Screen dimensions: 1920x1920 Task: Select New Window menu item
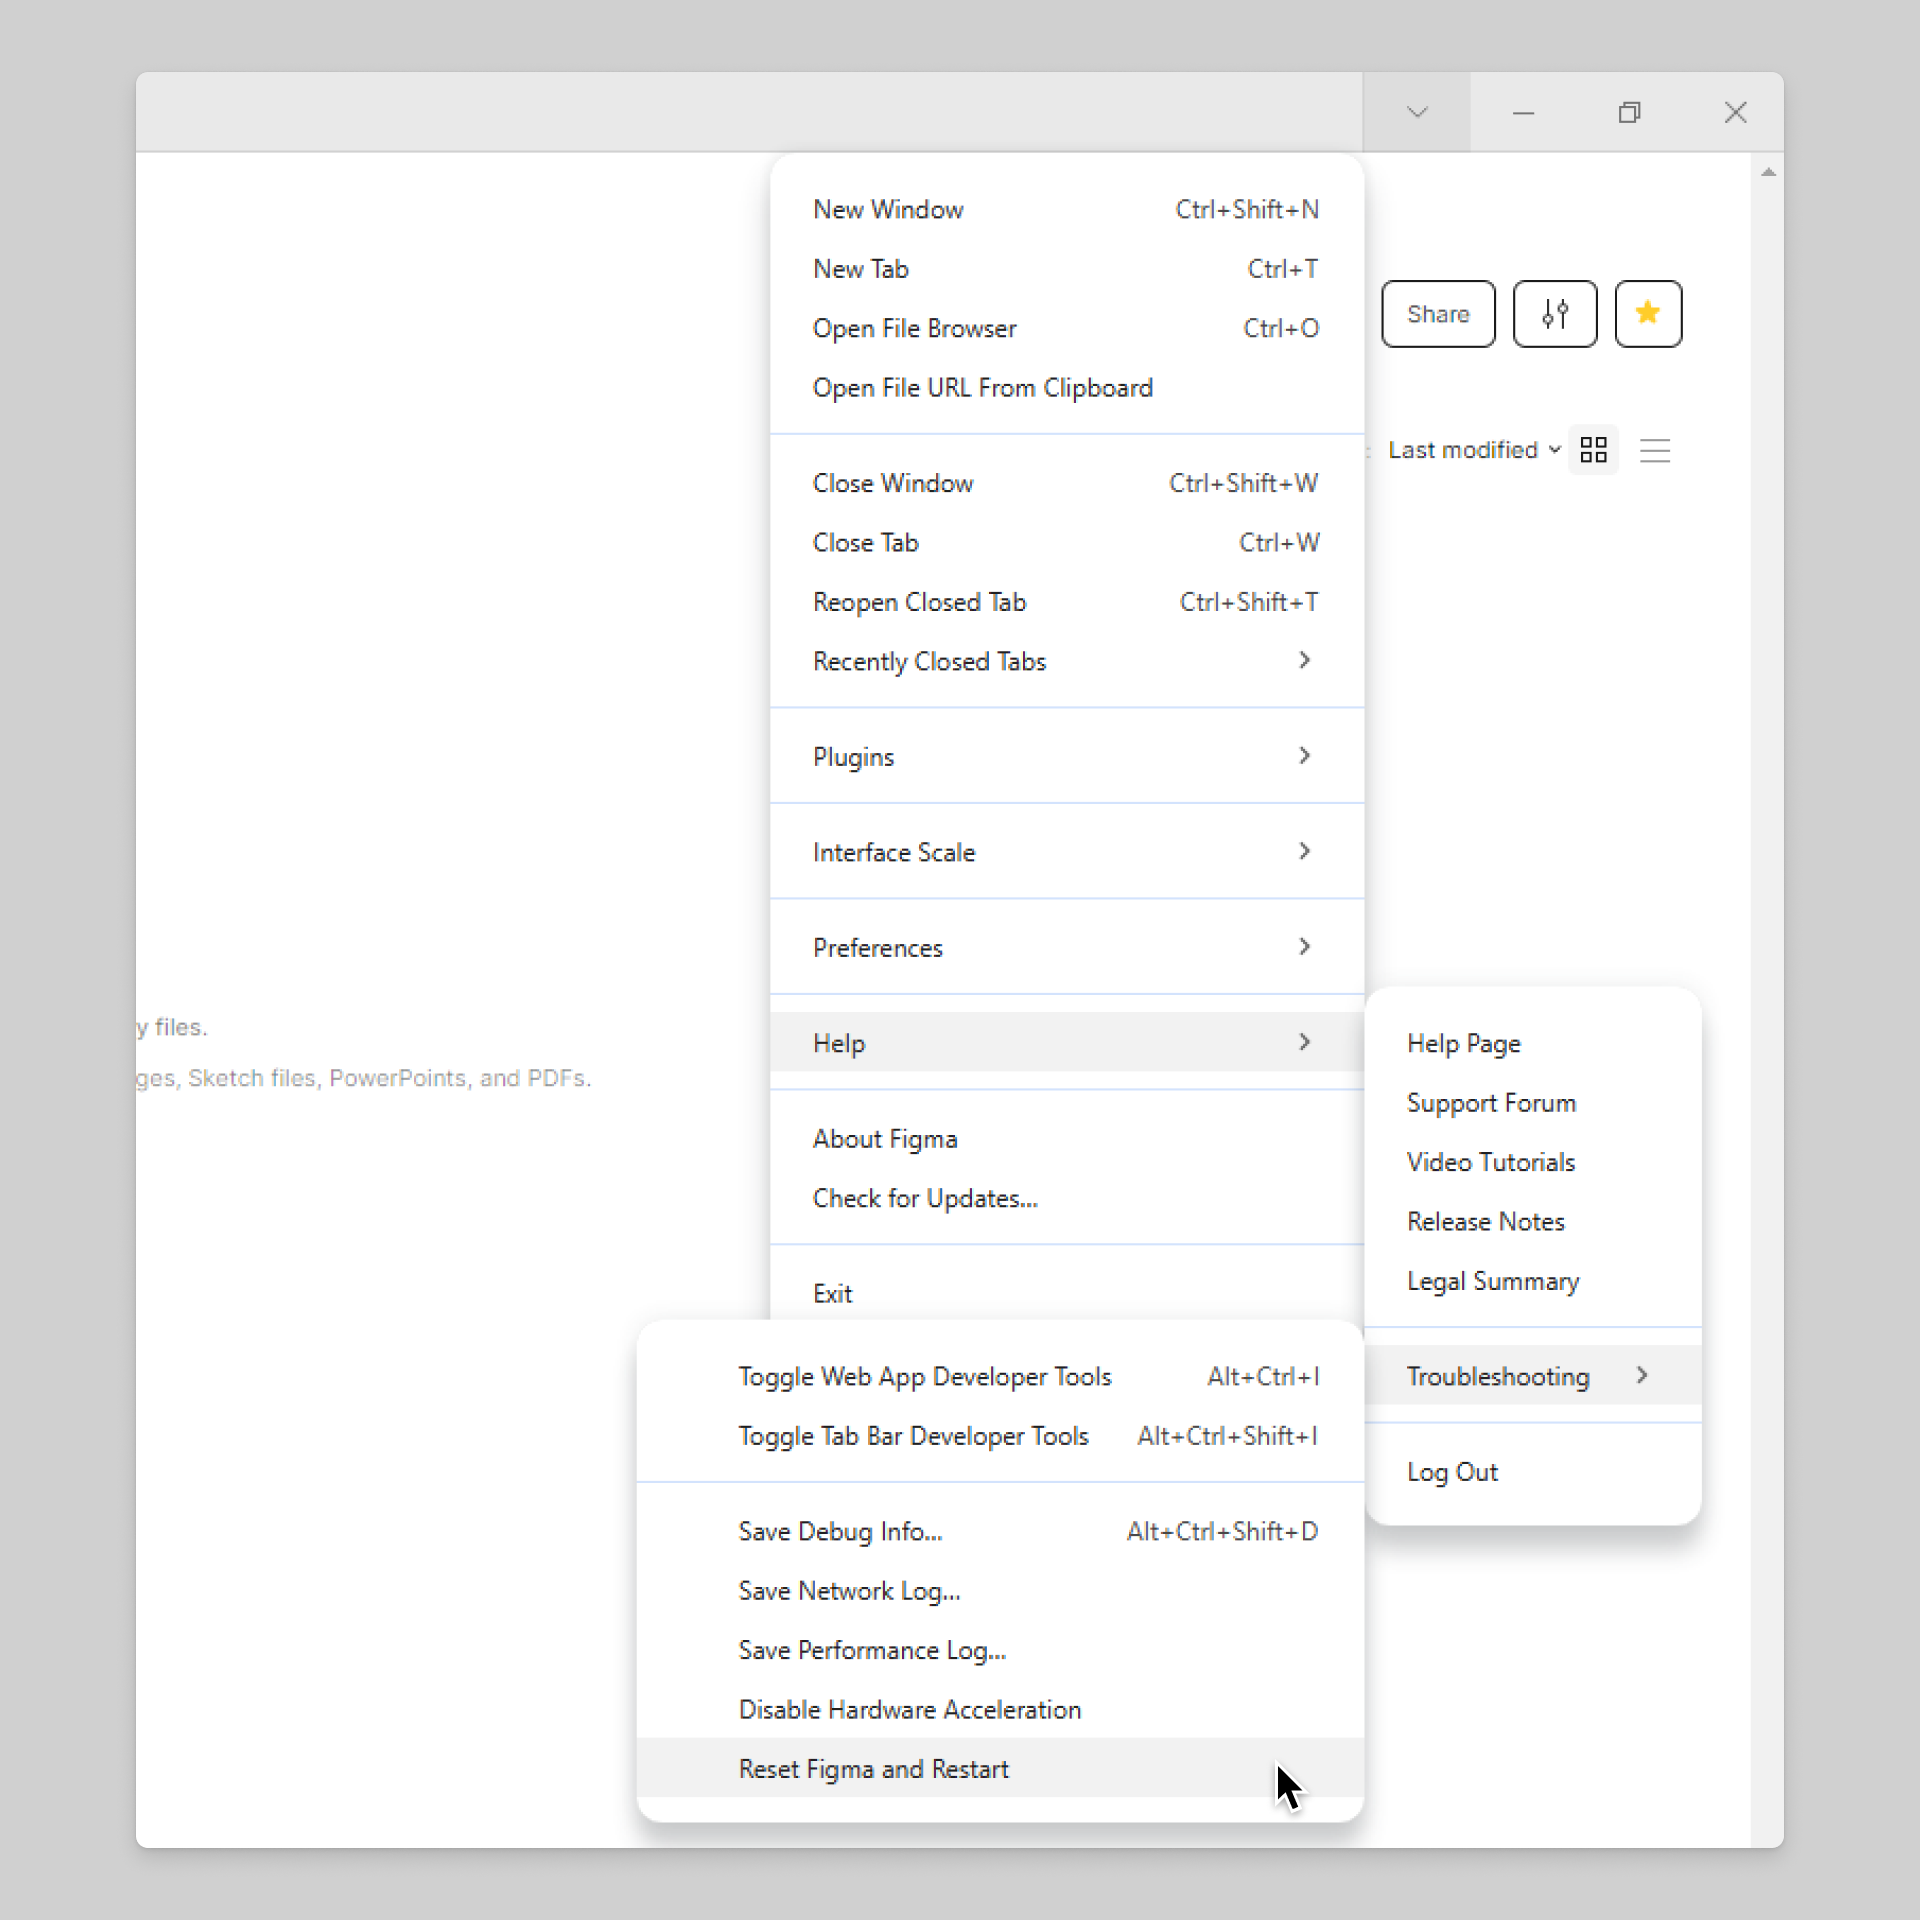(1066, 210)
